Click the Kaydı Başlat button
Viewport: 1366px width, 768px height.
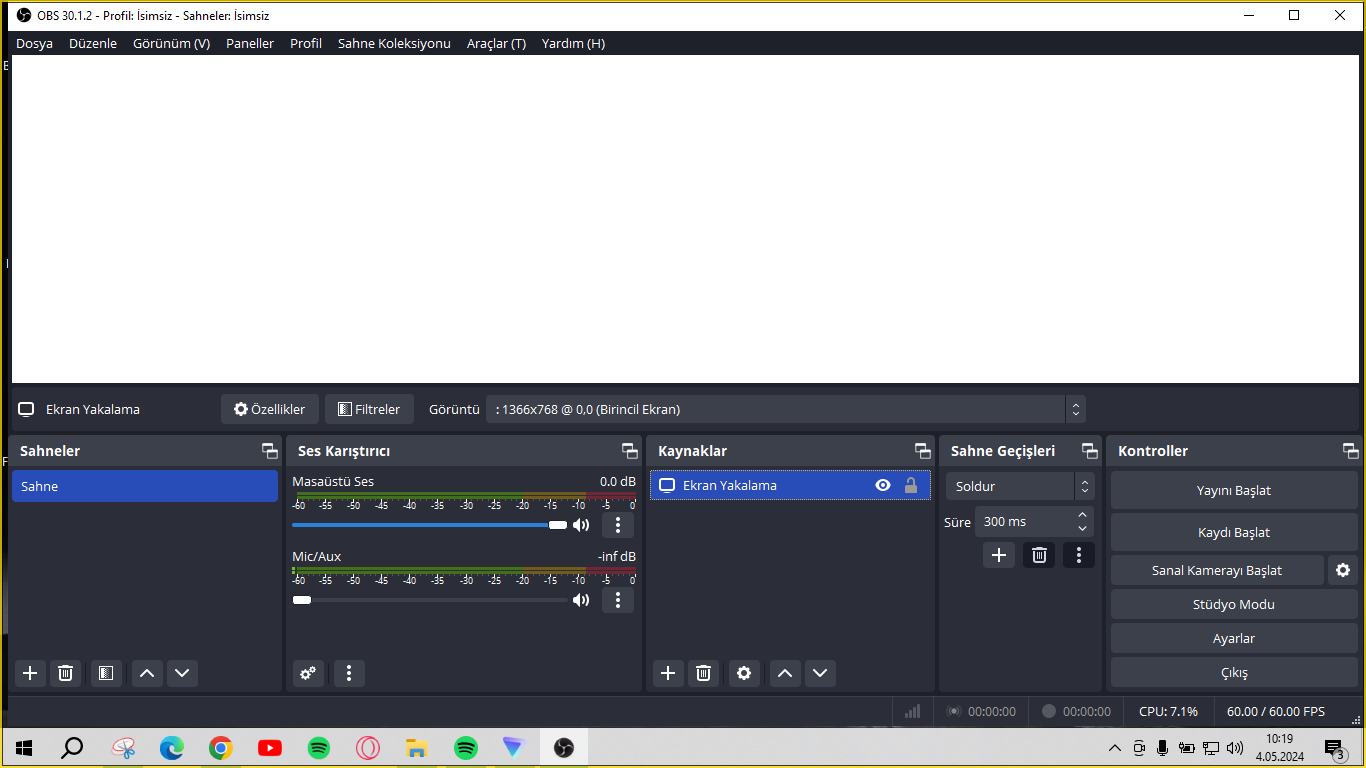tap(1234, 532)
